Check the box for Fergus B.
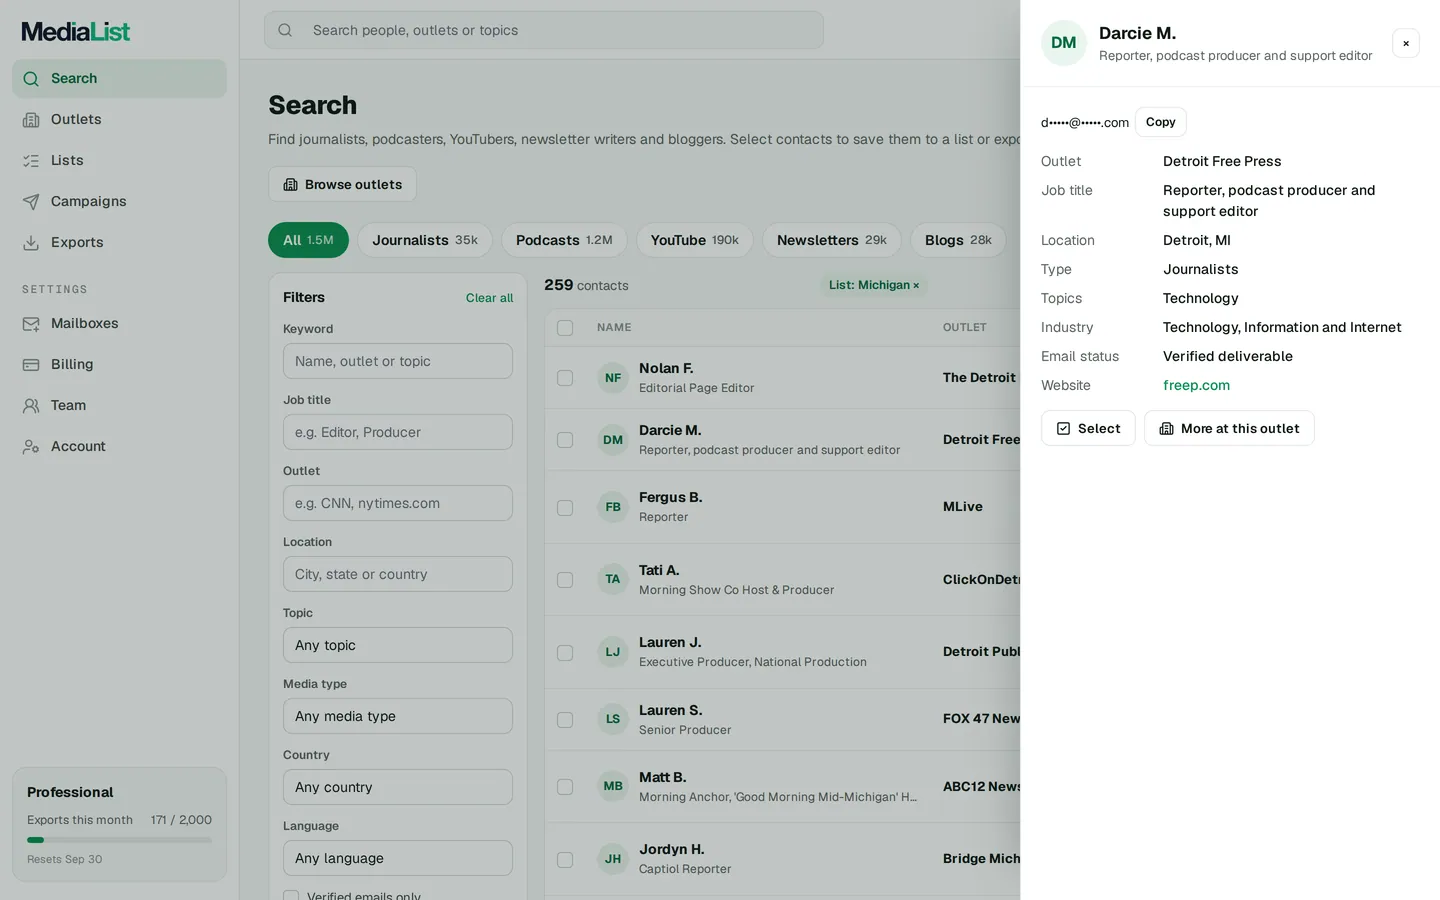Viewport: 1440px width, 900px height. coord(565,508)
